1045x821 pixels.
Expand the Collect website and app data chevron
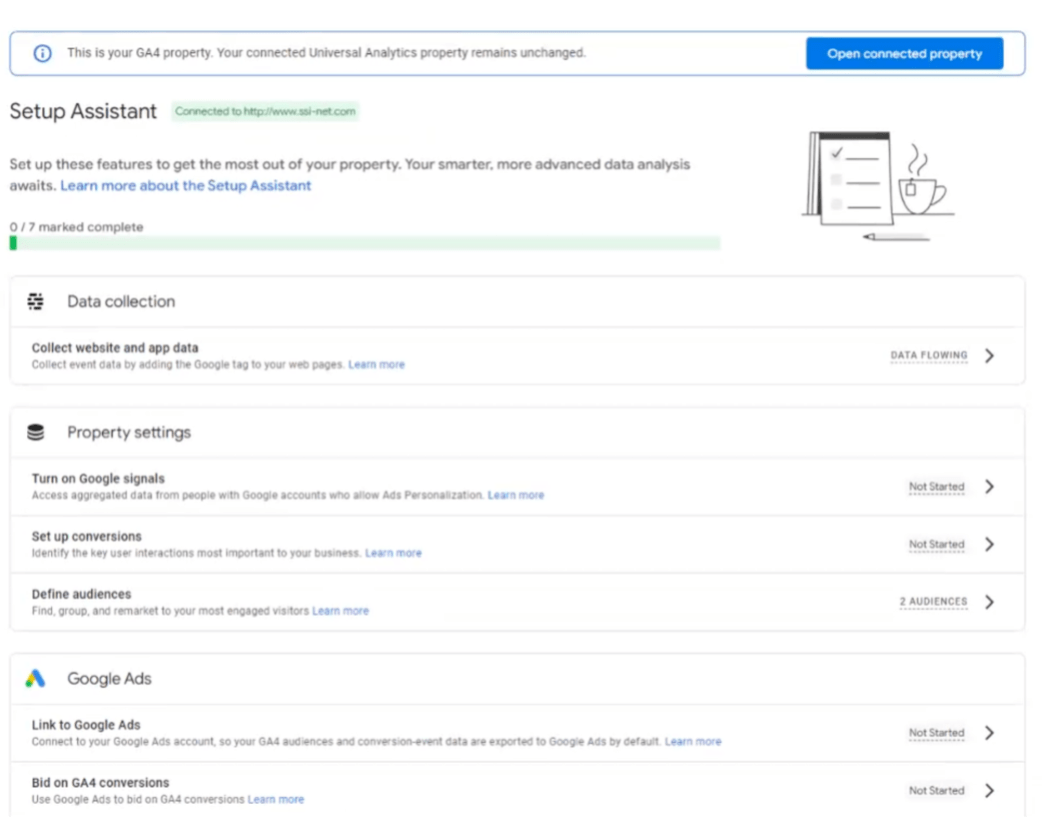[990, 356]
